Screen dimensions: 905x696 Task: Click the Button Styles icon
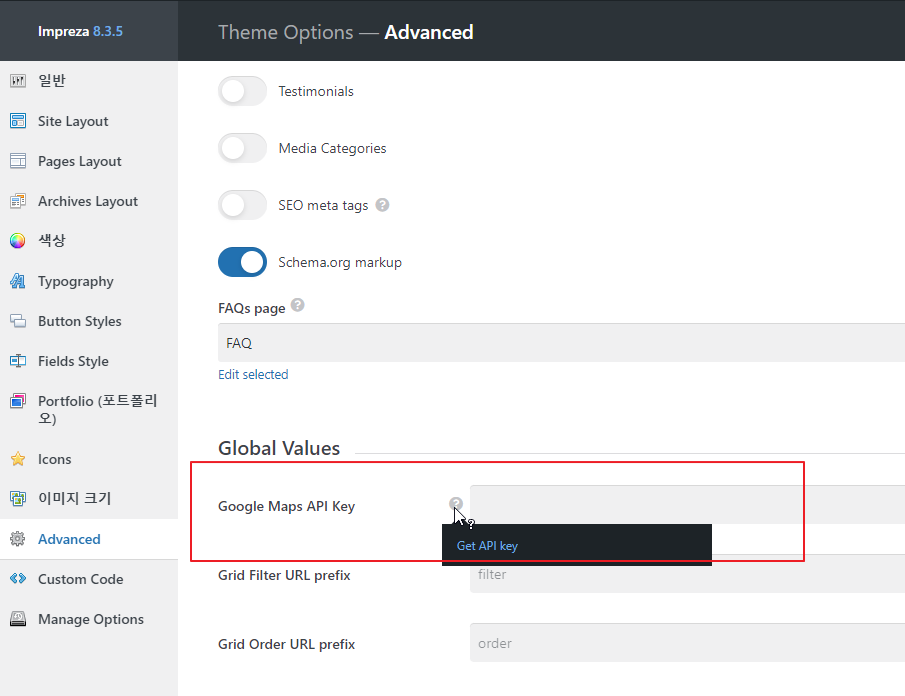click(x=18, y=321)
